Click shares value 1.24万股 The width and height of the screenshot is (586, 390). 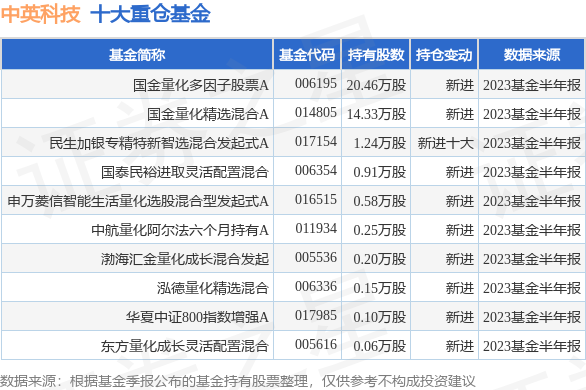pos(380,143)
